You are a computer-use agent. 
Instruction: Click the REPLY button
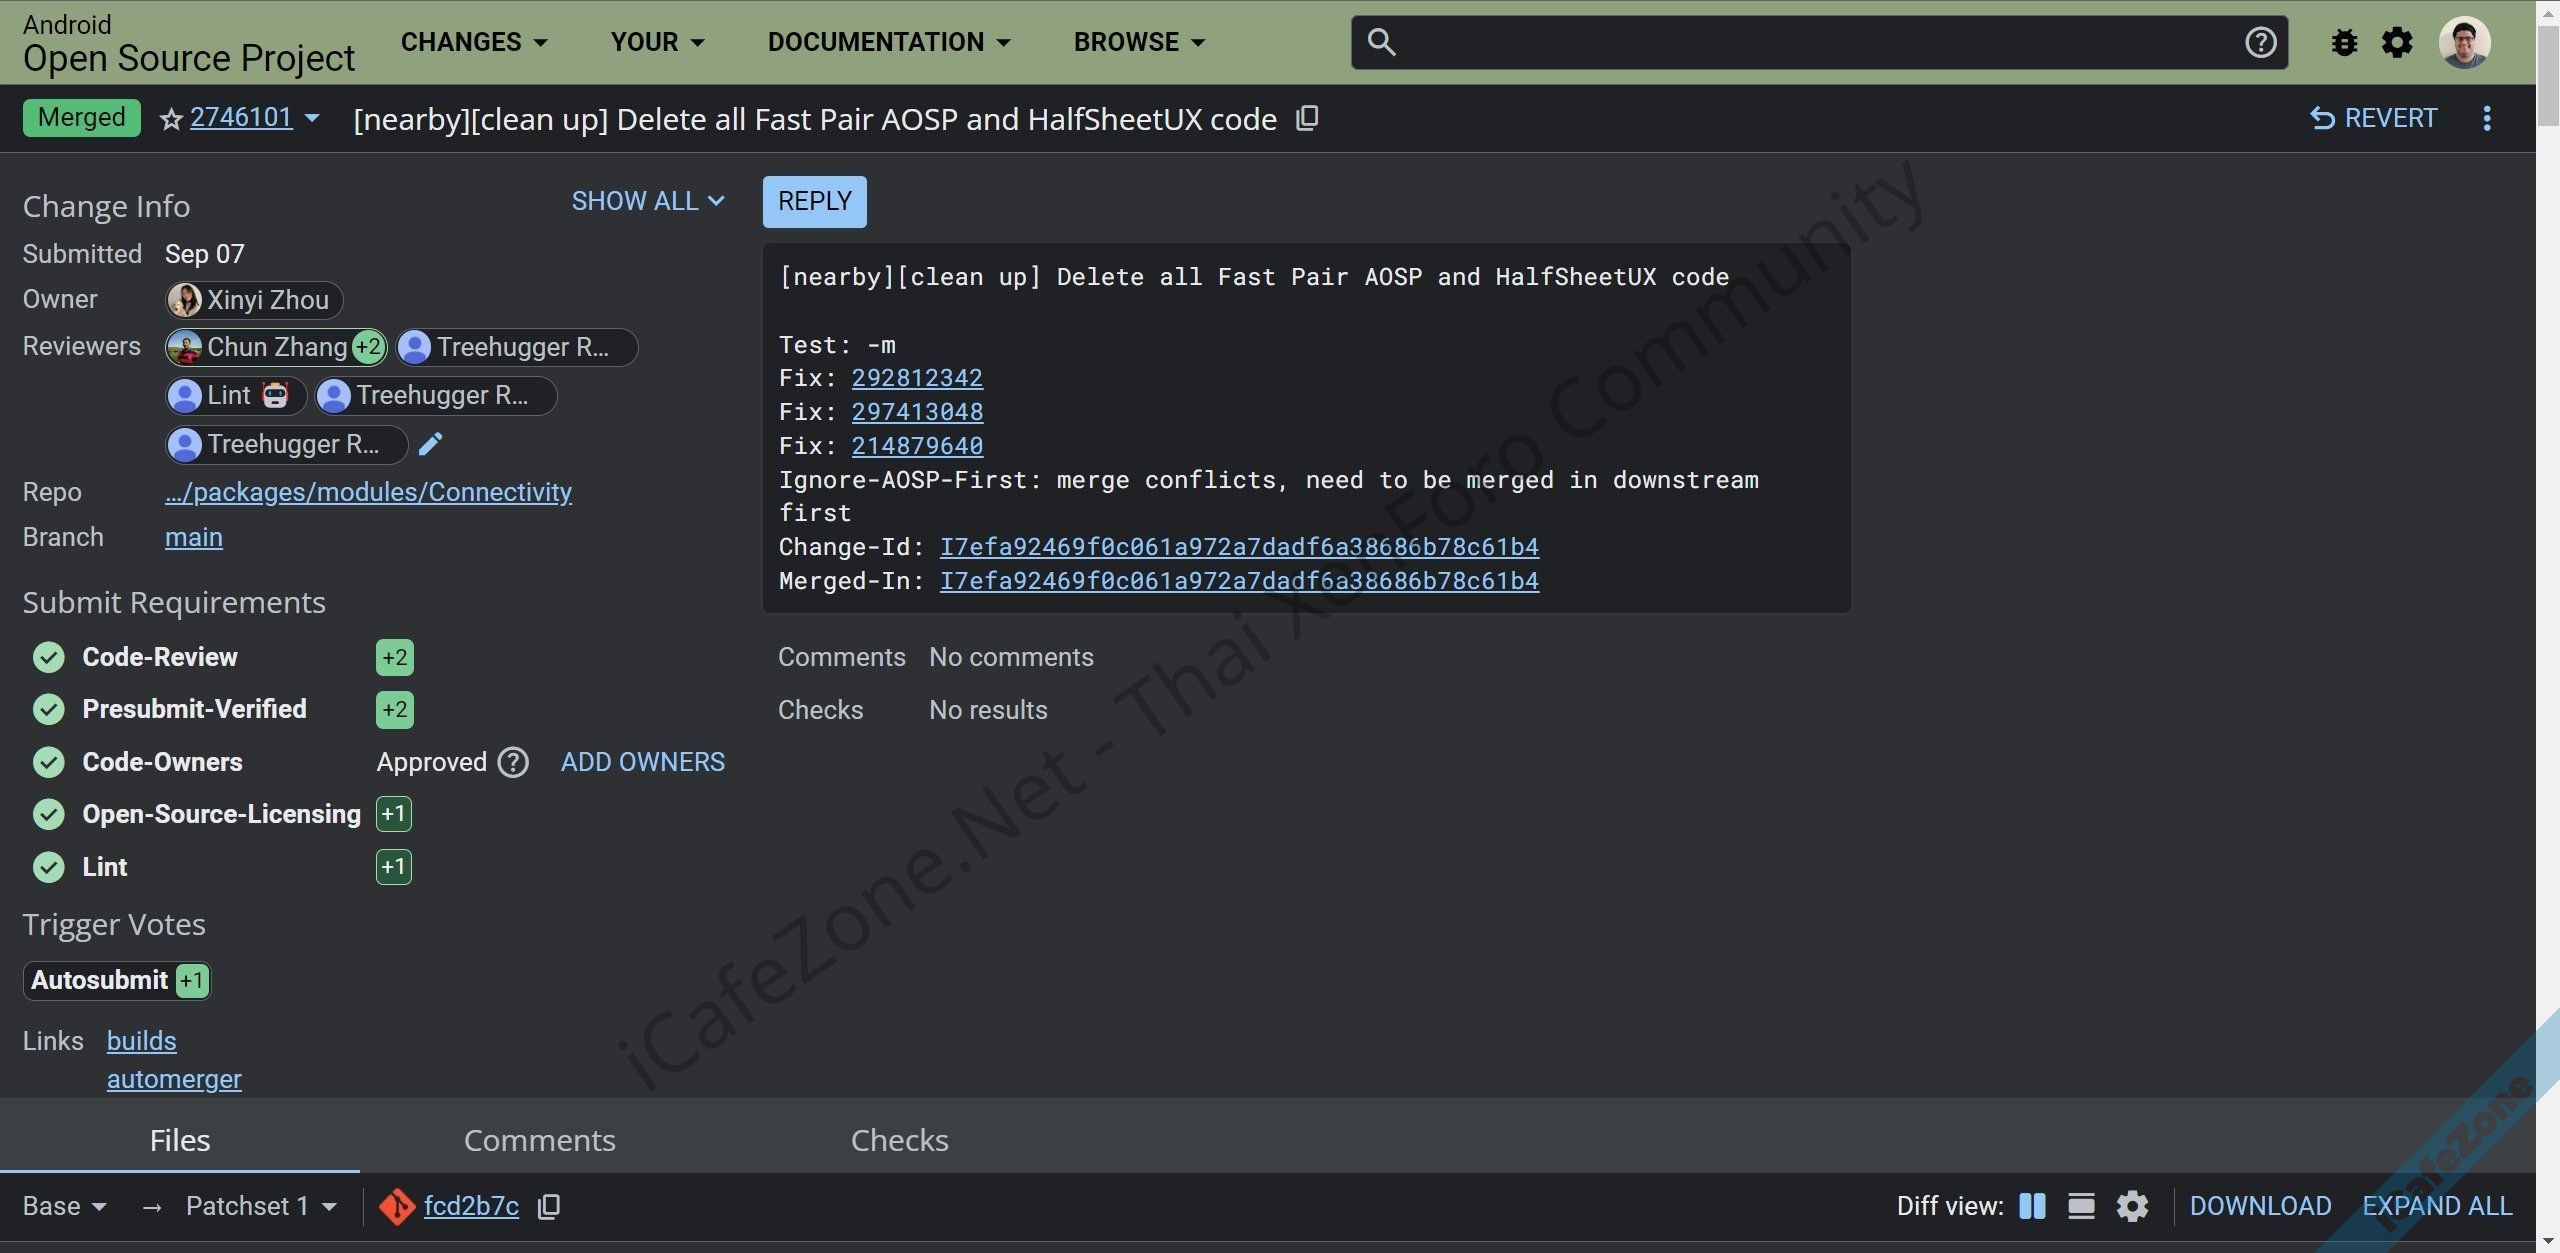(x=814, y=201)
